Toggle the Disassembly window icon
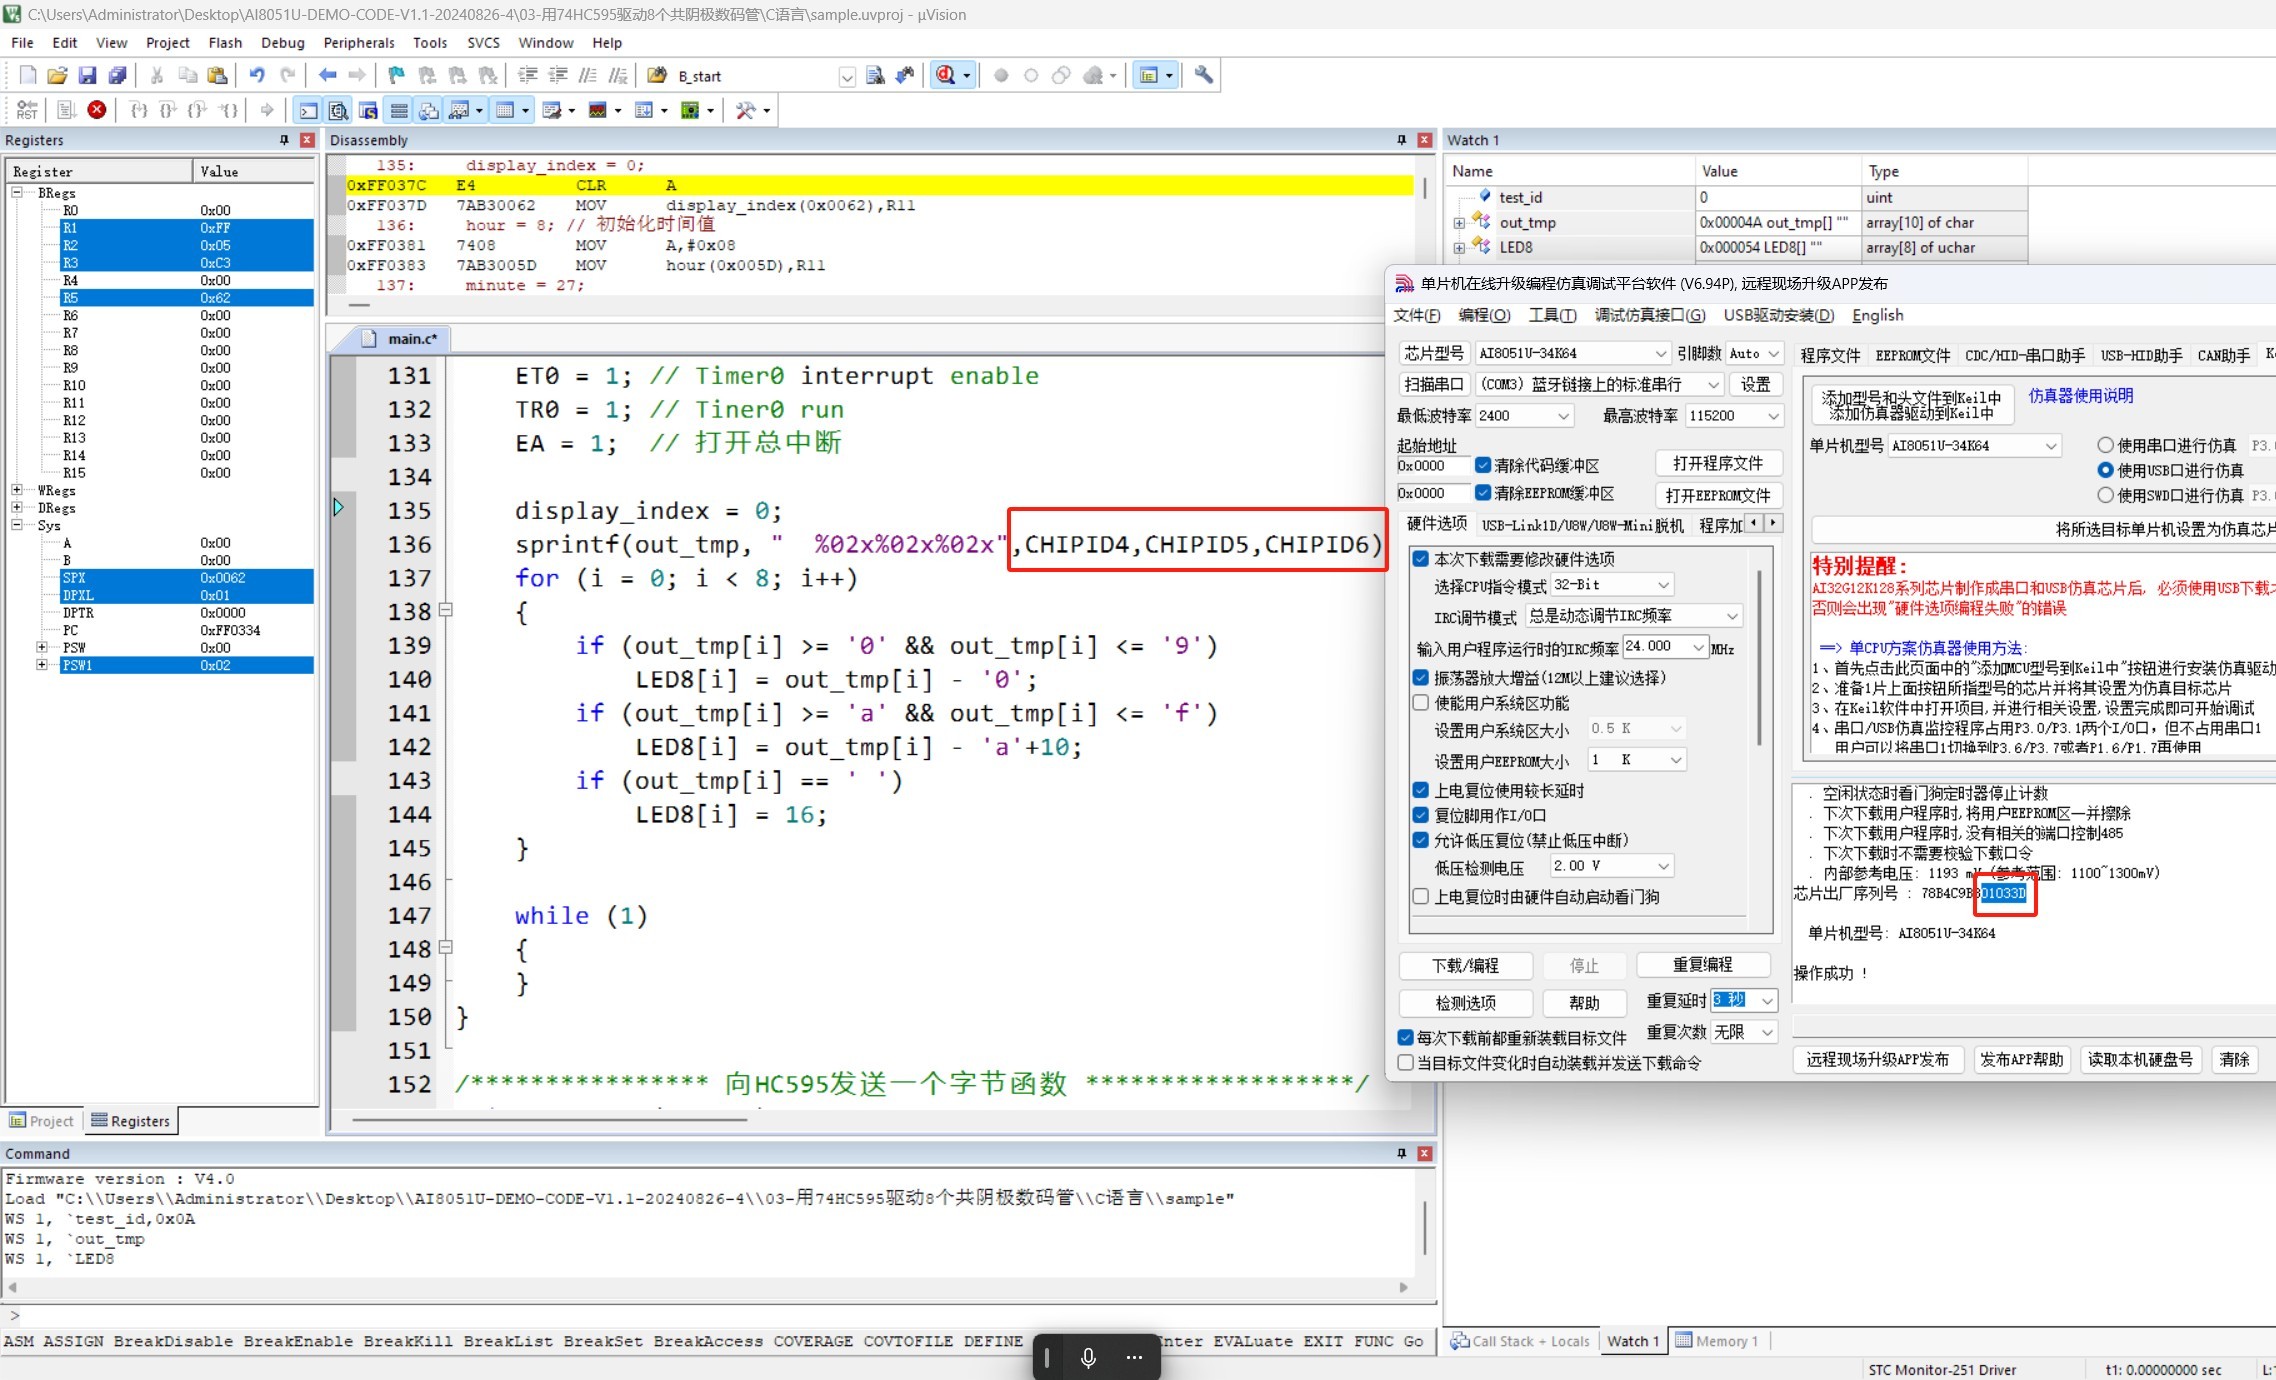 (x=338, y=110)
